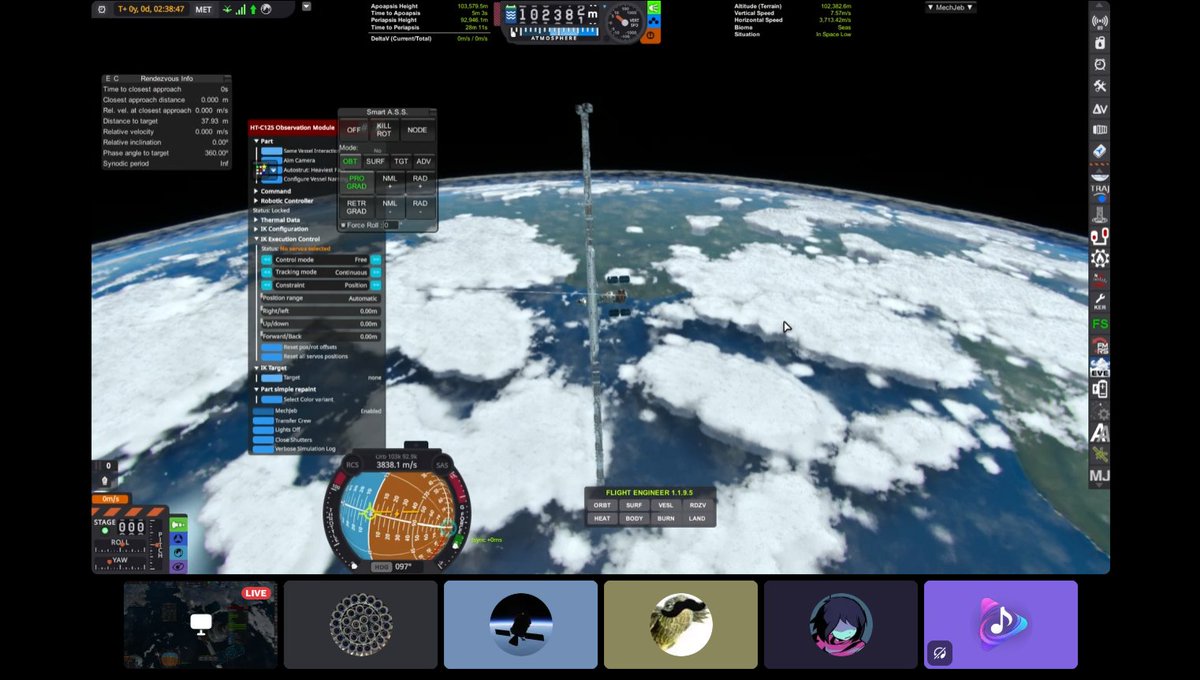Image resolution: width=1200 pixels, height=680 pixels.
Task: Collapse the IK Execution Control section
Action: tap(256, 239)
